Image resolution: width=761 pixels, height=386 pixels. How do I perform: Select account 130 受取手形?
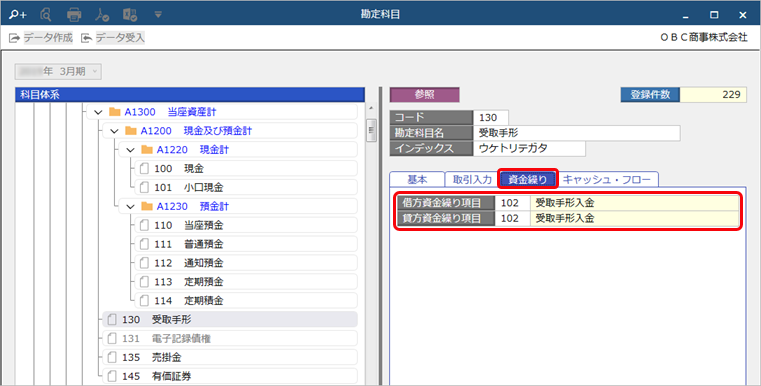click(230, 319)
